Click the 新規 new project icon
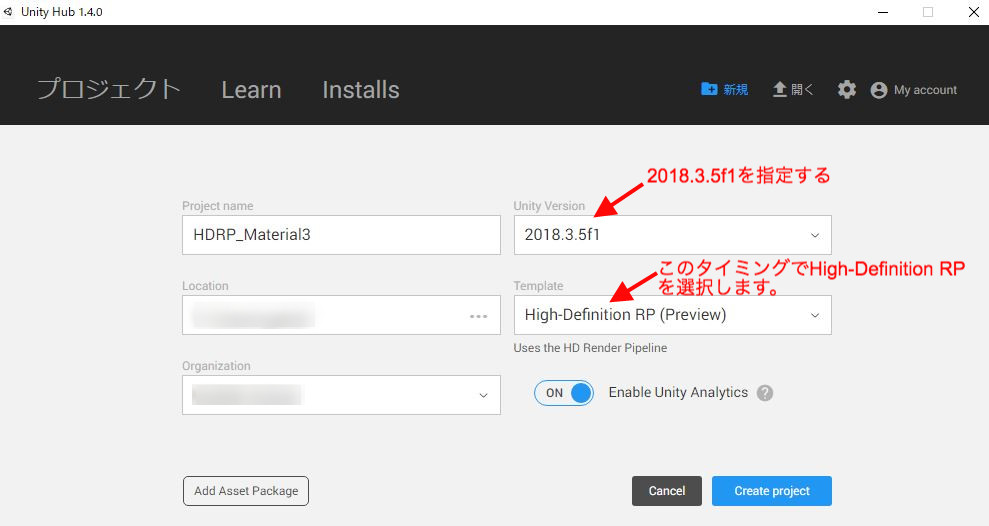Screen dimensions: 989x526 (709, 89)
